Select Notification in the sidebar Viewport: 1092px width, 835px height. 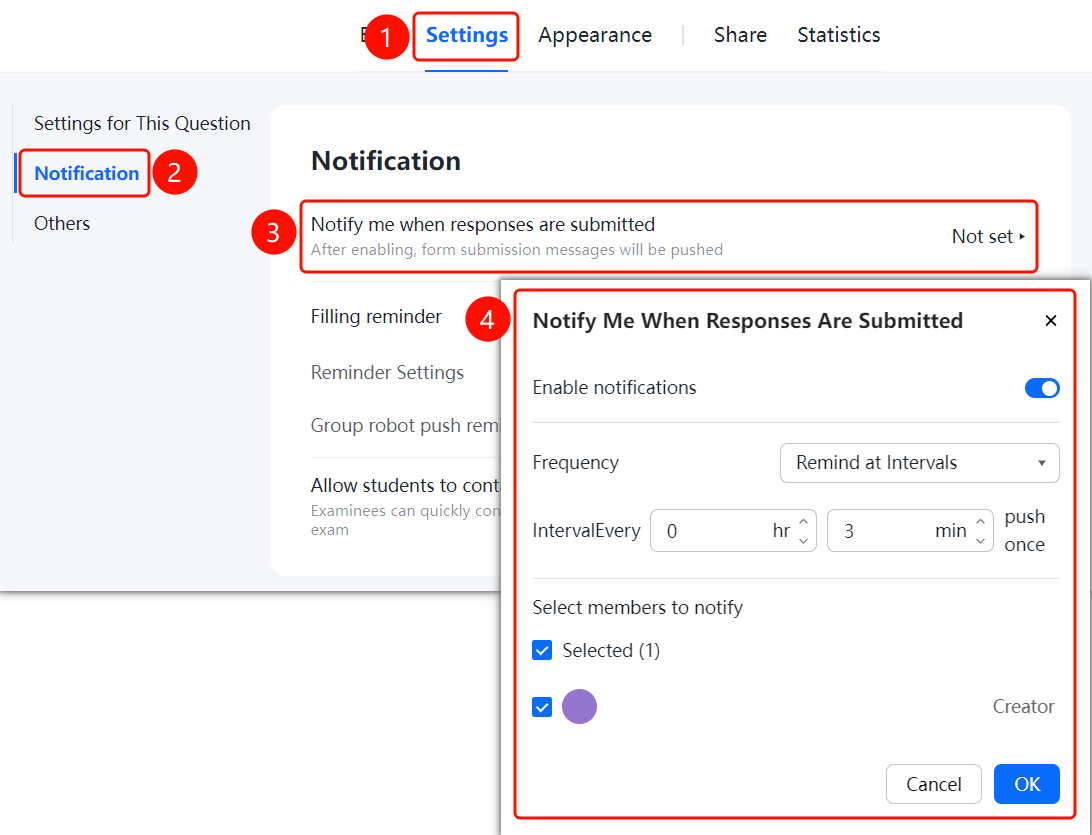pos(86,173)
